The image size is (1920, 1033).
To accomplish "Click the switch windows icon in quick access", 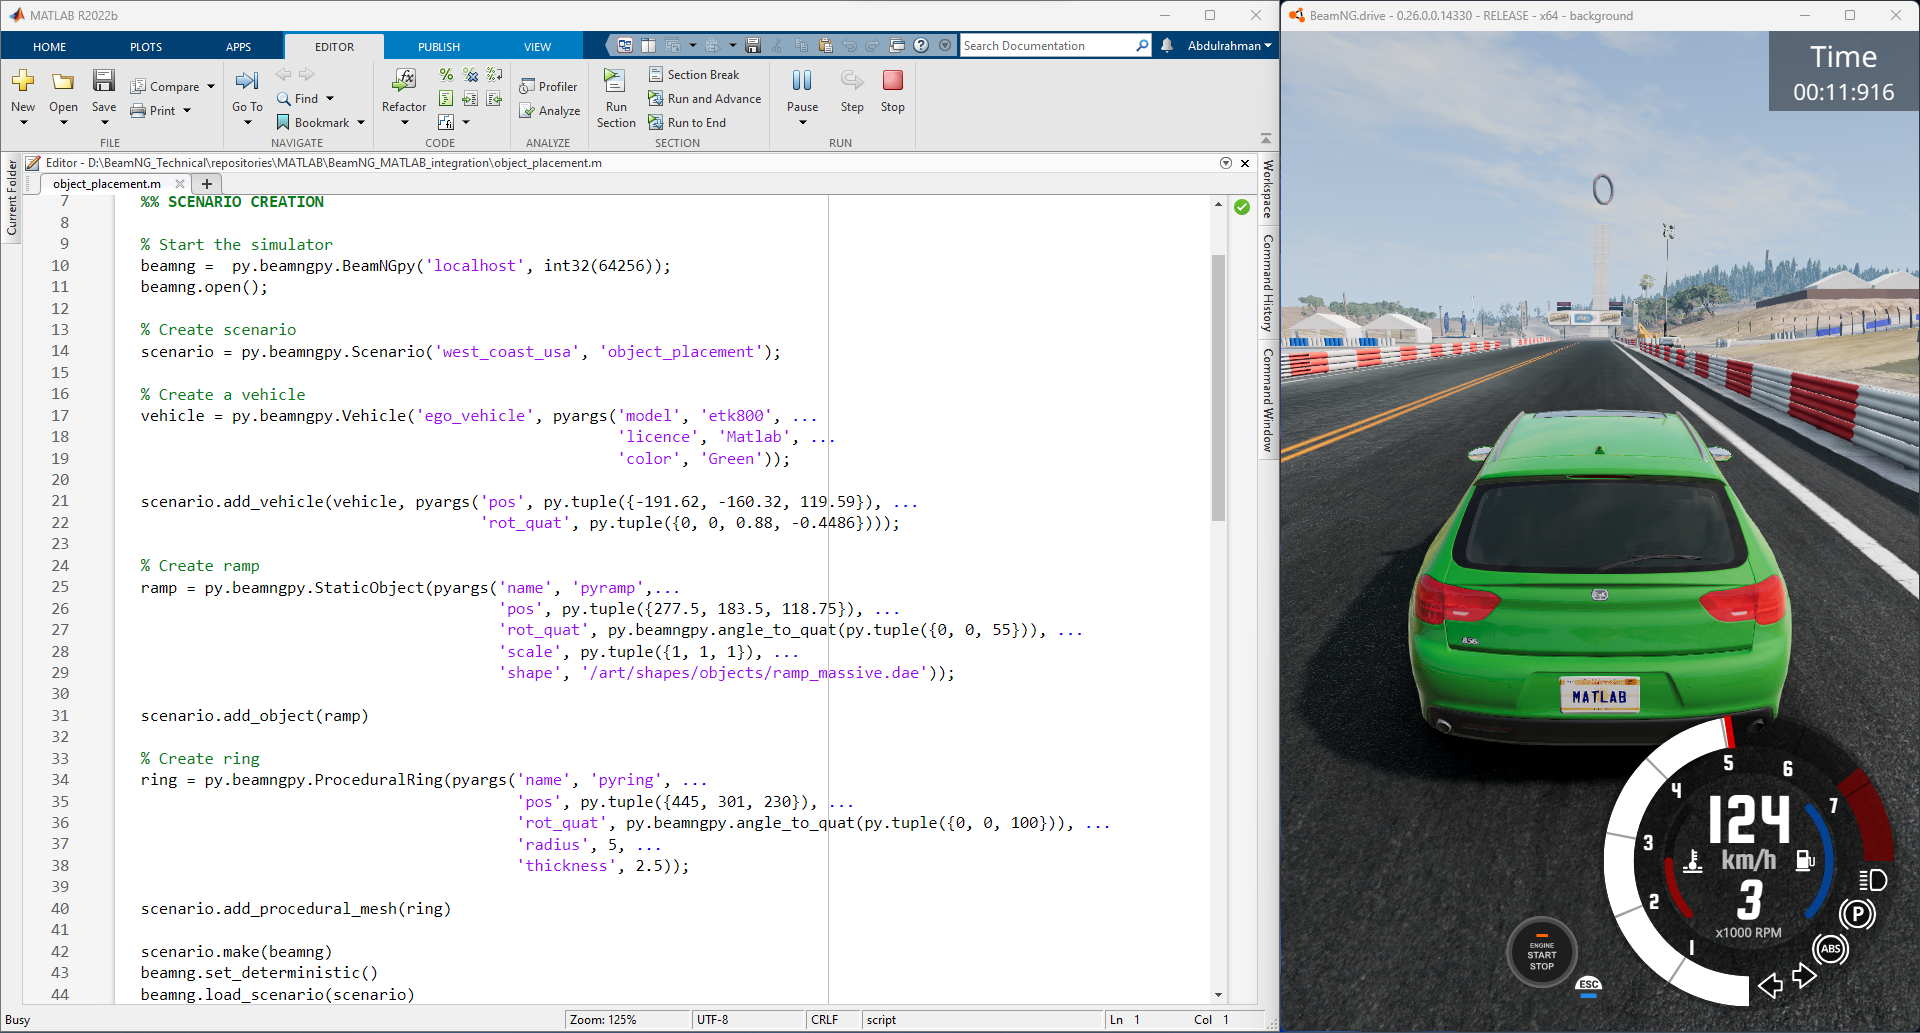I will (x=897, y=46).
